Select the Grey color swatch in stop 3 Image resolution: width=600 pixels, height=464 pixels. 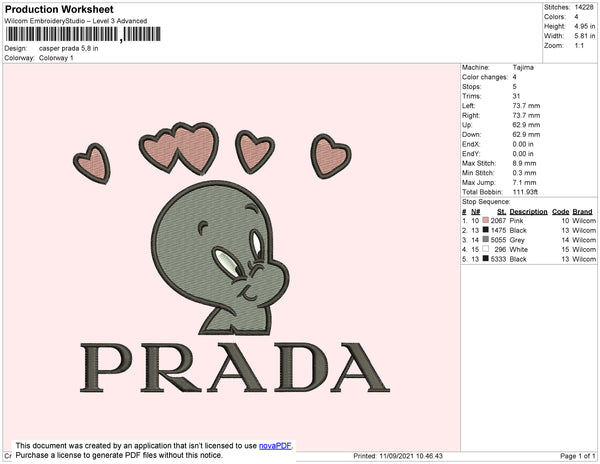click(486, 239)
